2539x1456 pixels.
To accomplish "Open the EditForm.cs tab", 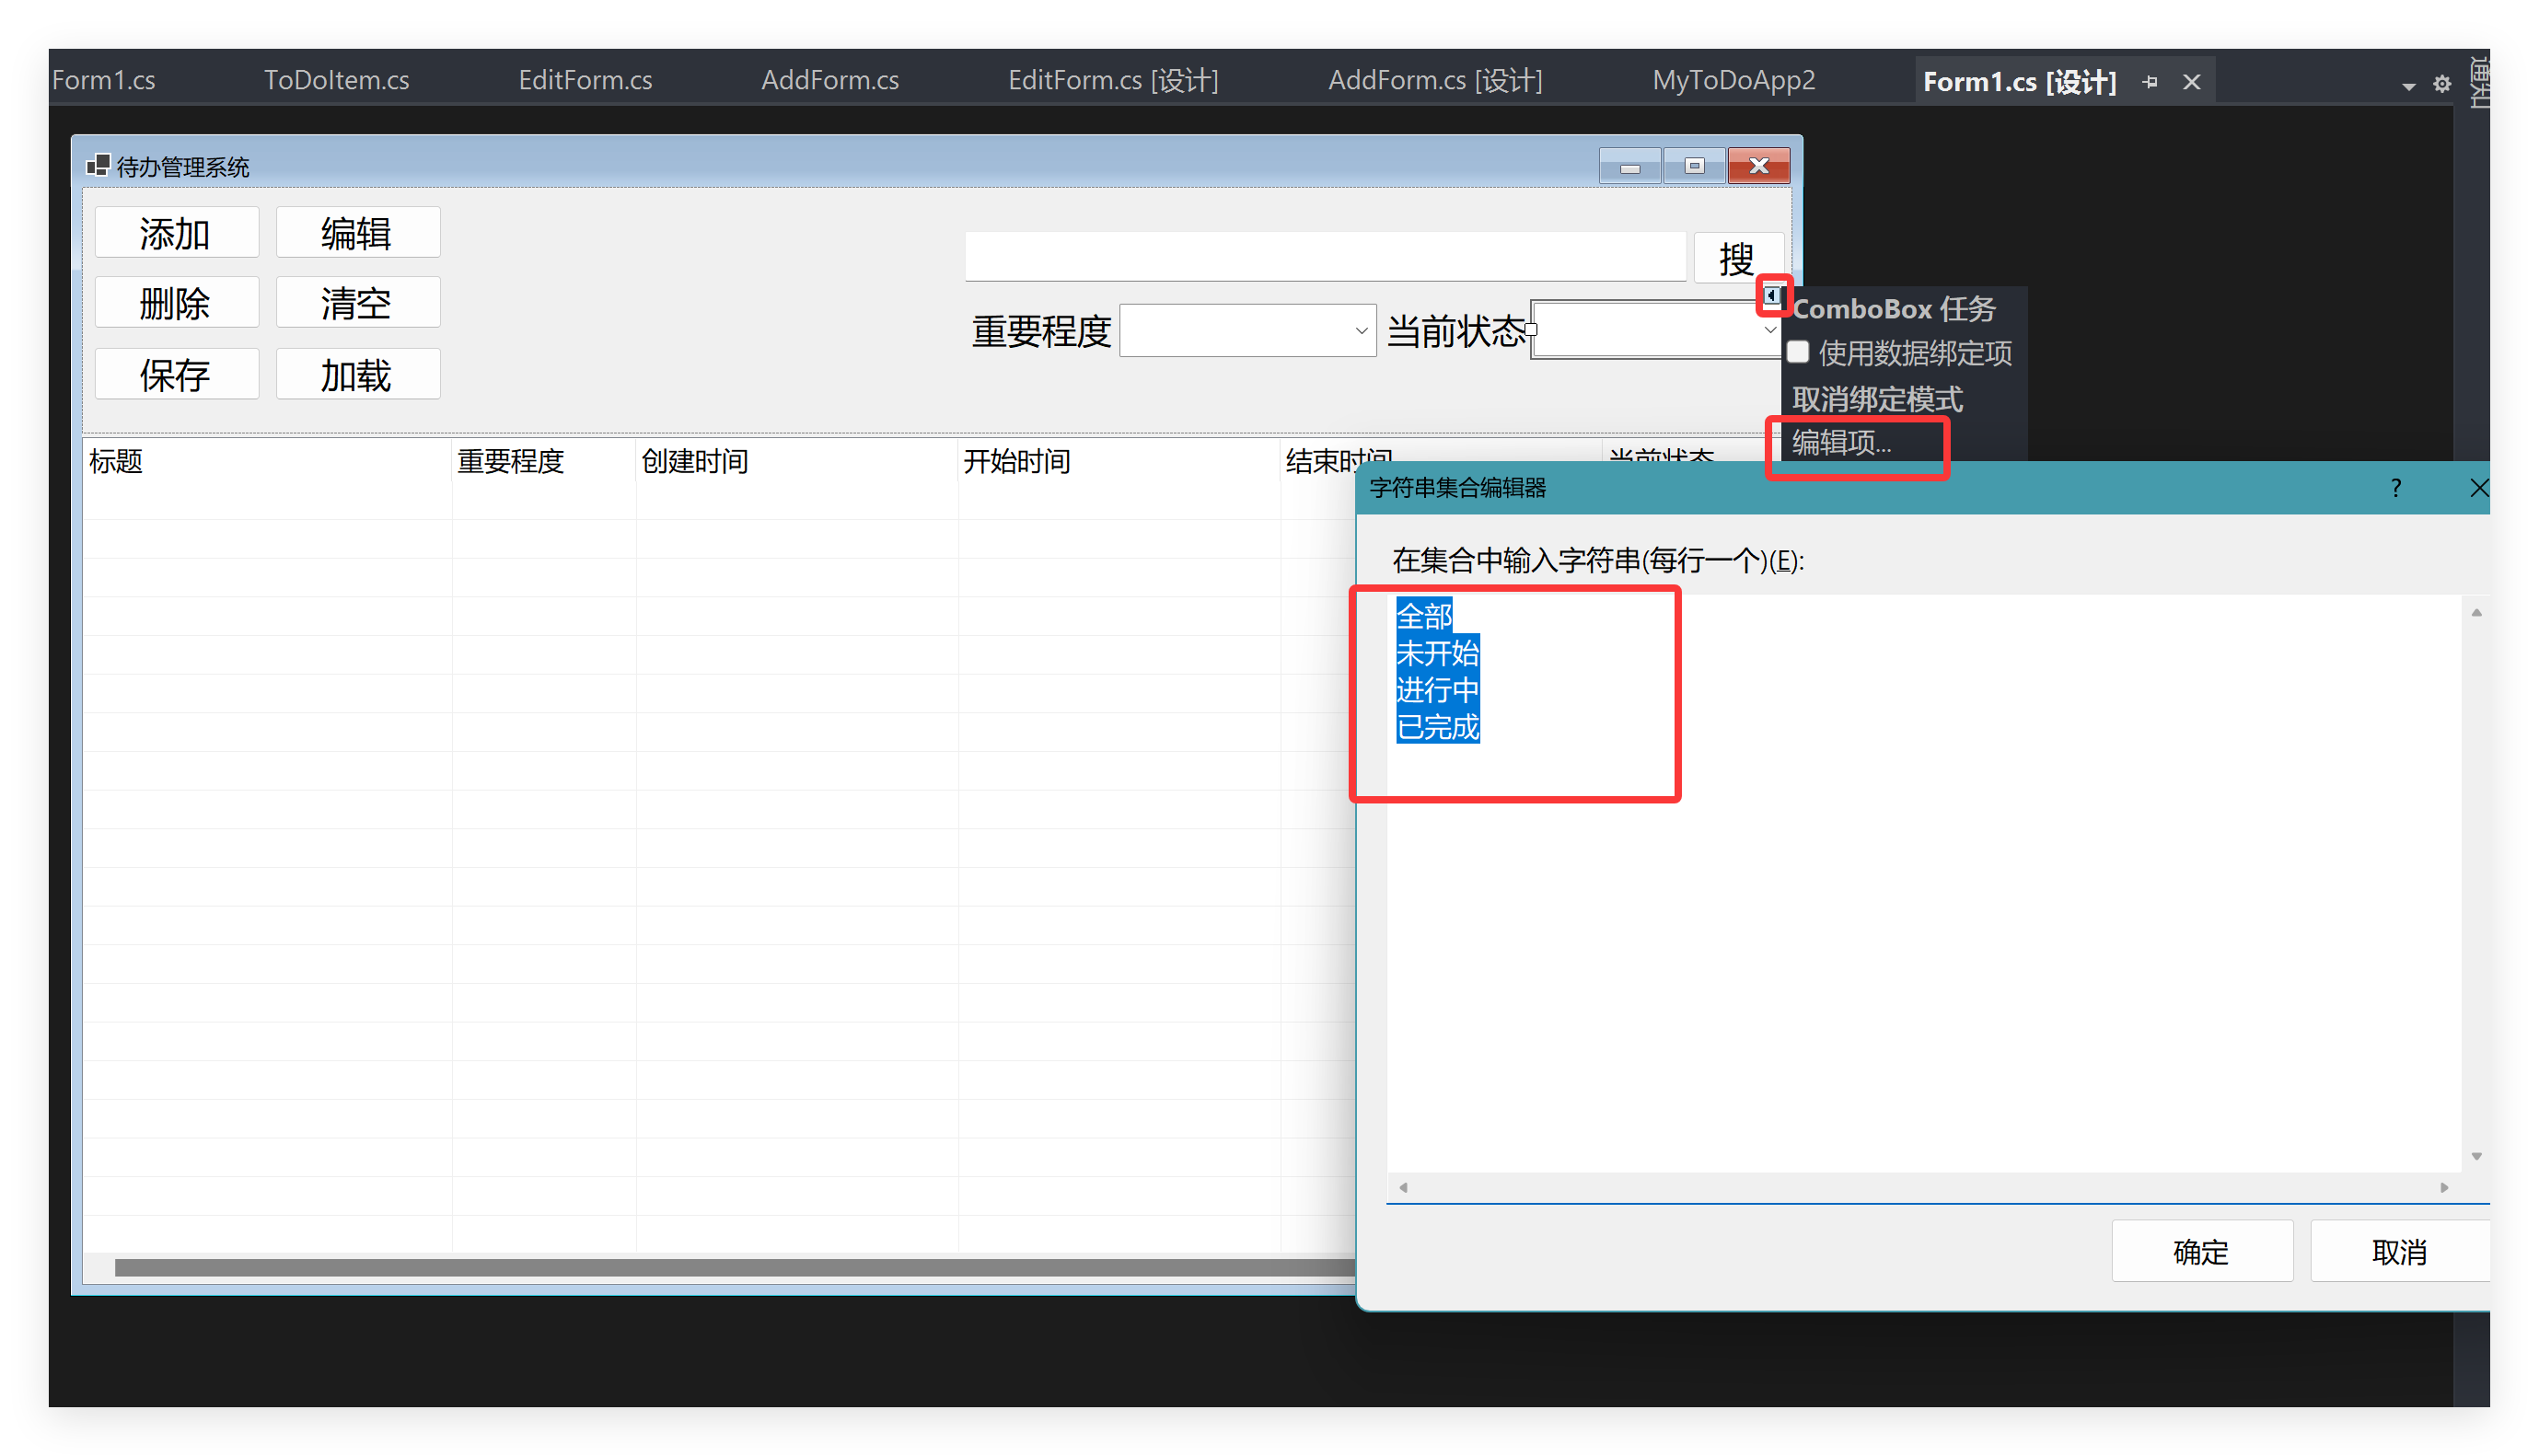I will (x=585, y=80).
